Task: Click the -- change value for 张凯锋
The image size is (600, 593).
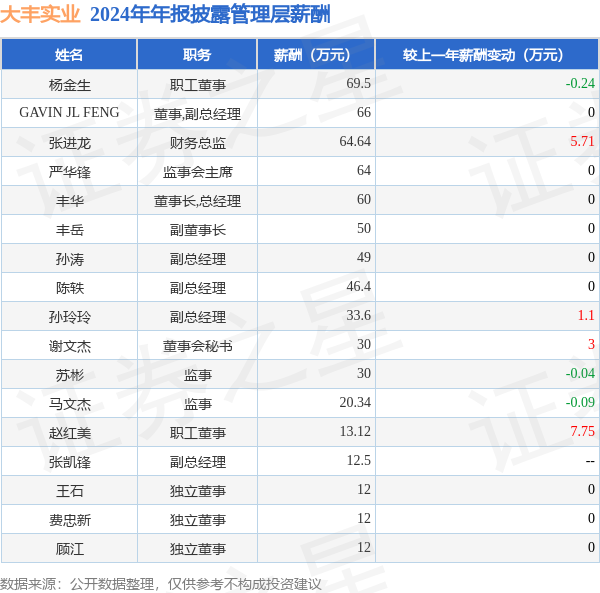Action: (x=590, y=461)
